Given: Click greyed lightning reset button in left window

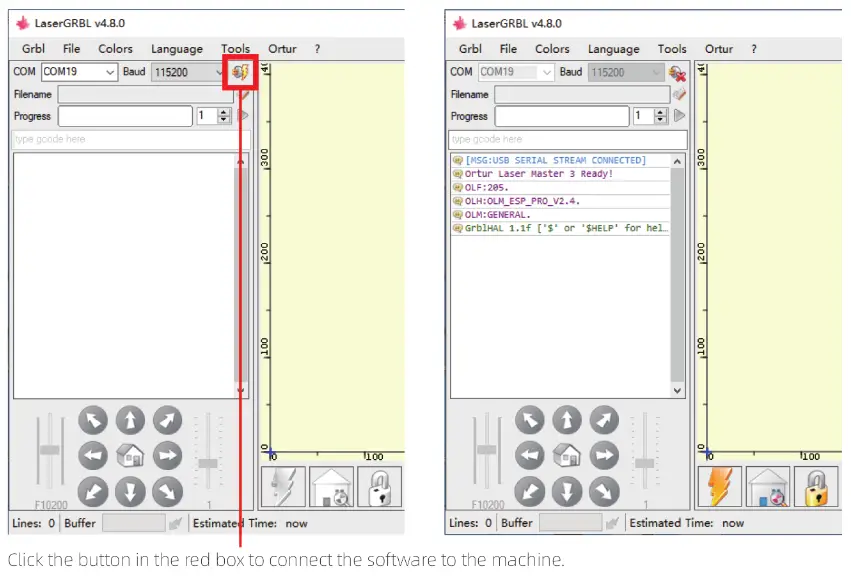Looking at the screenshot, I should tap(283, 486).
